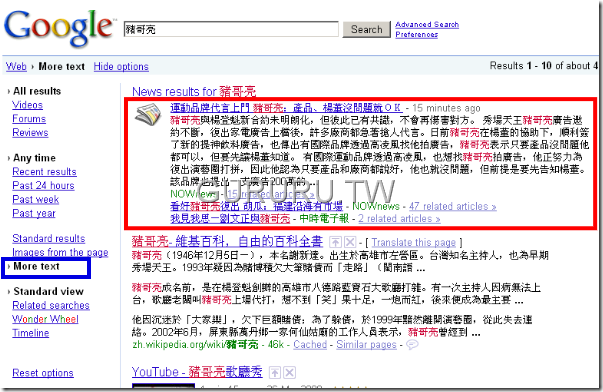Viewport: 603px width, 392px height.
Task: Open Cached version of Wikipedia result
Action: tap(310, 345)
